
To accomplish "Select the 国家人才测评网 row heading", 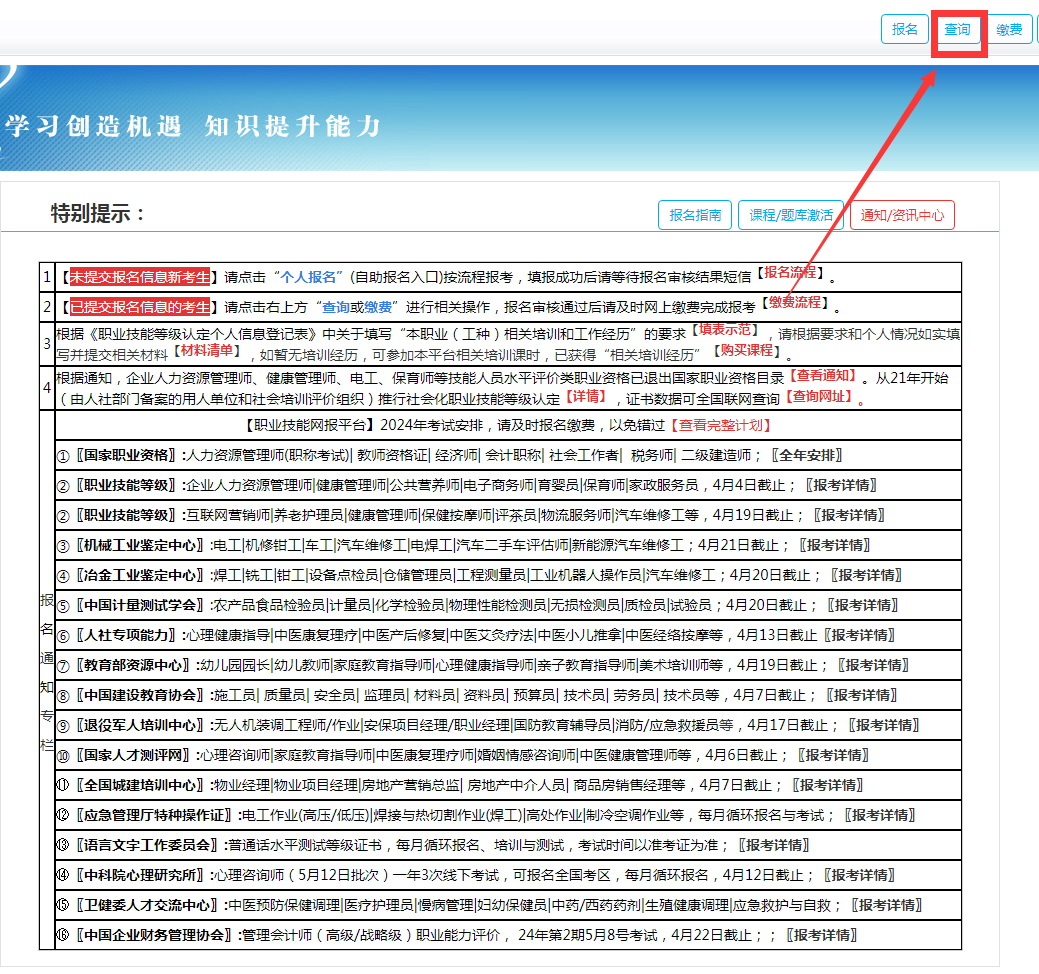I will [133, 755].
